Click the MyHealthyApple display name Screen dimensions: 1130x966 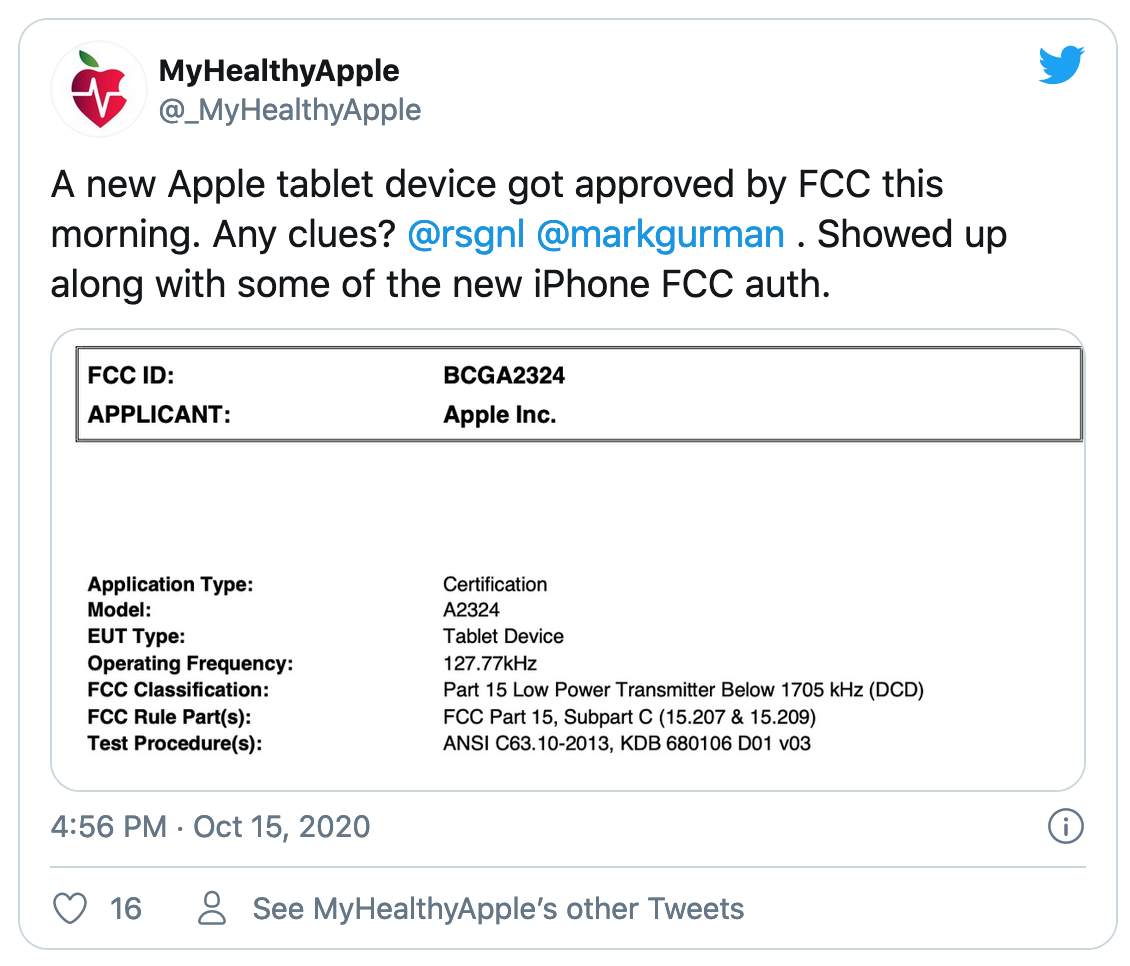[x=279, y=71]
